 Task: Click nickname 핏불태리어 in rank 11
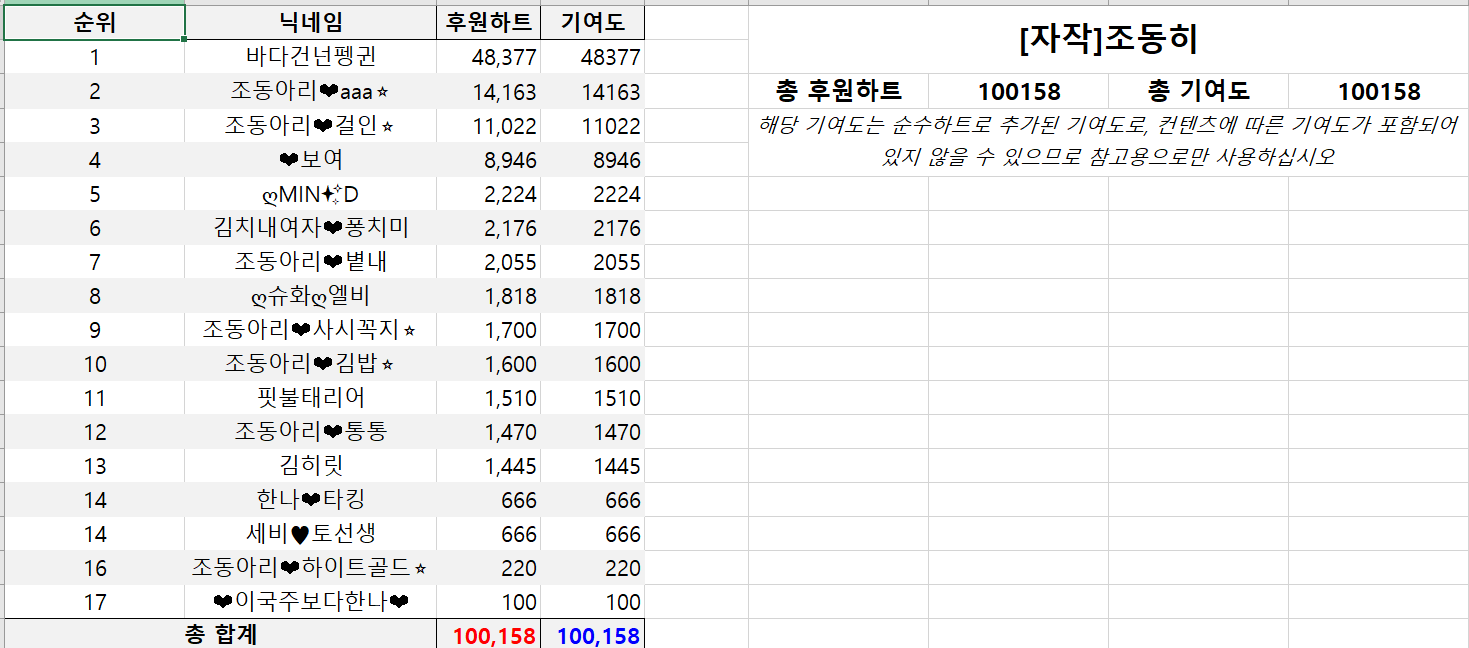[x=306, y=398]
